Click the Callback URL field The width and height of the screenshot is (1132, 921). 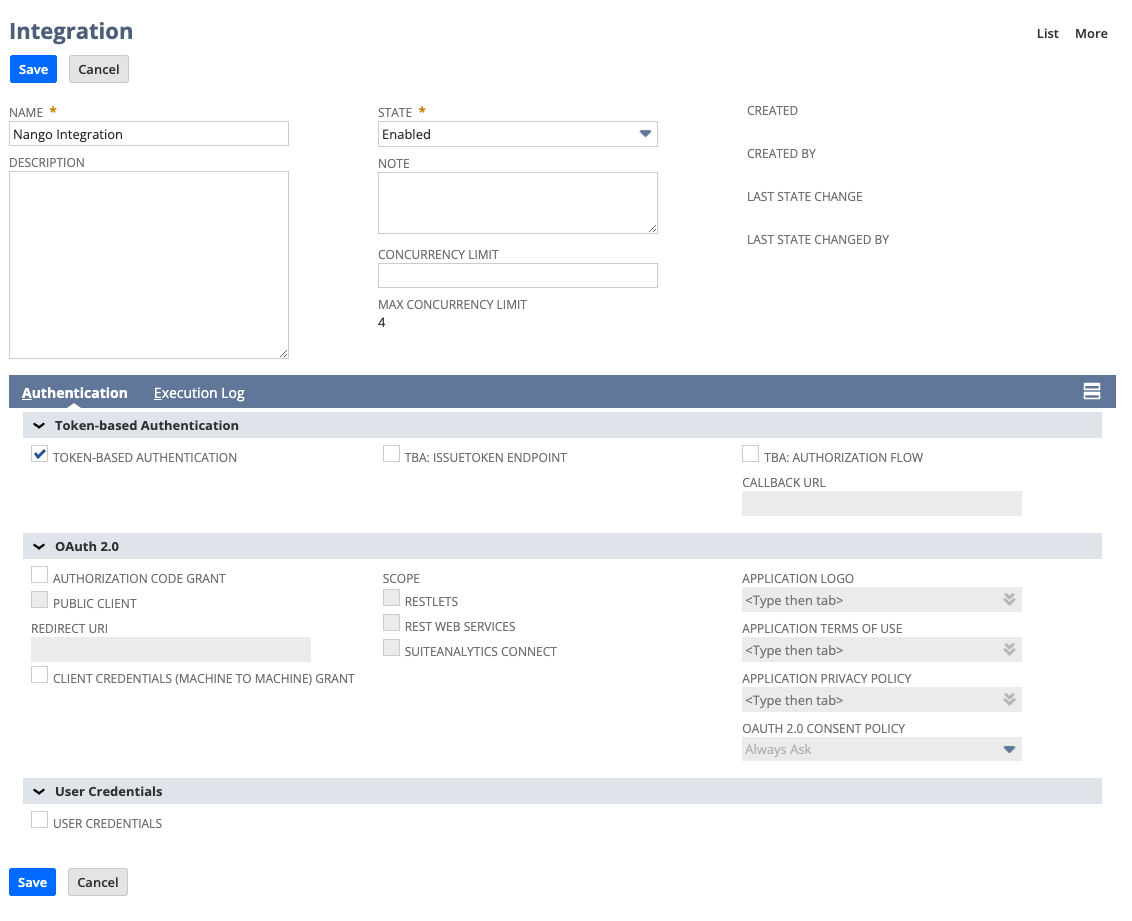881,503
